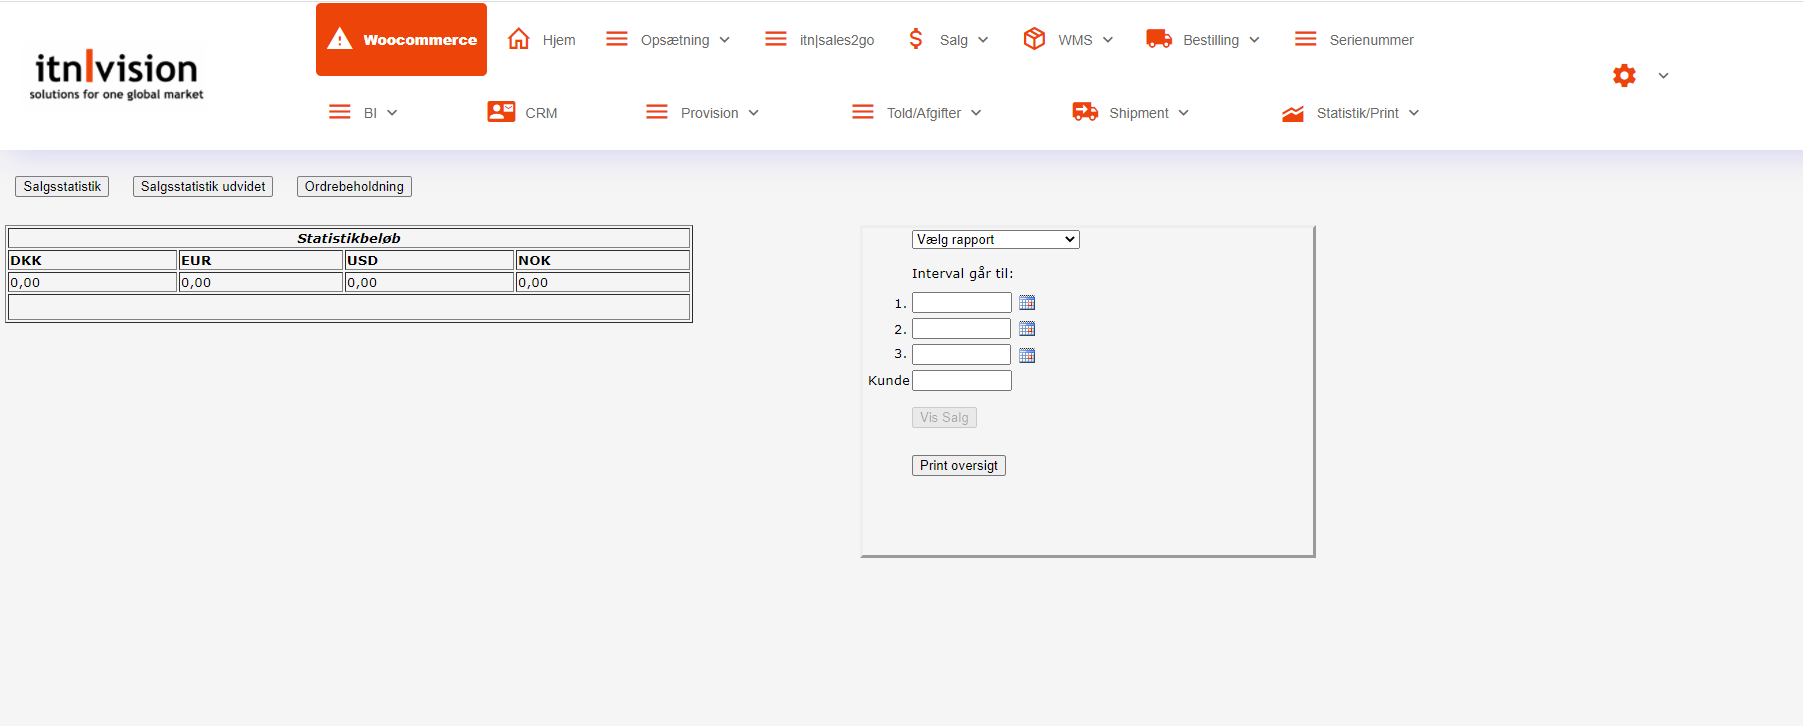Expand the chevron beside the settings gear

point(1663,76)
